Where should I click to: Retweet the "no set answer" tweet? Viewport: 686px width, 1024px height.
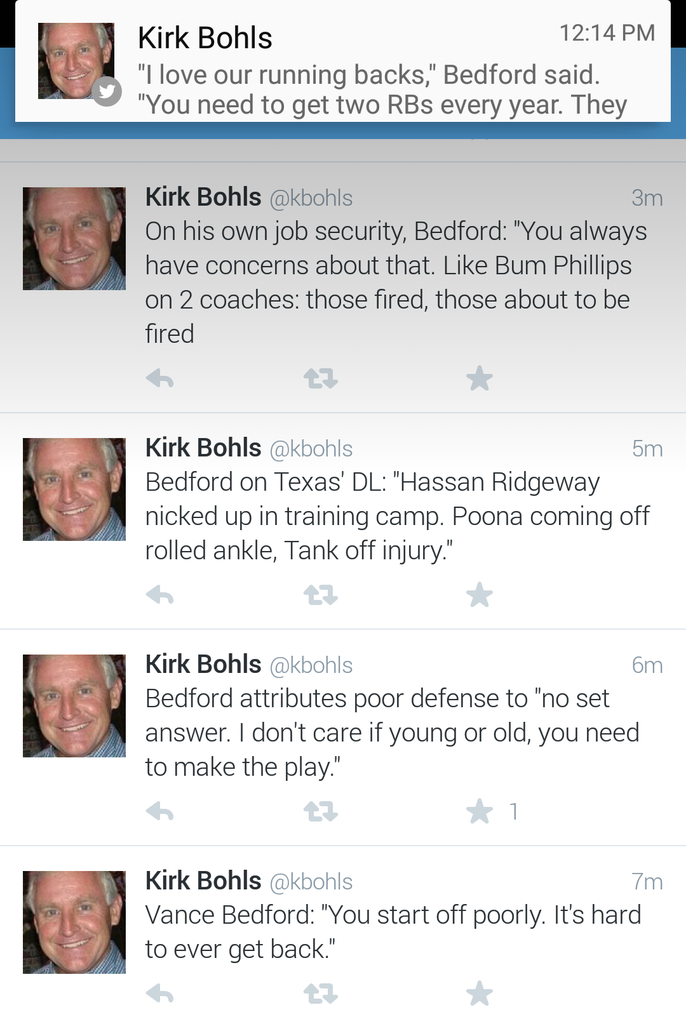coord(320,811)
